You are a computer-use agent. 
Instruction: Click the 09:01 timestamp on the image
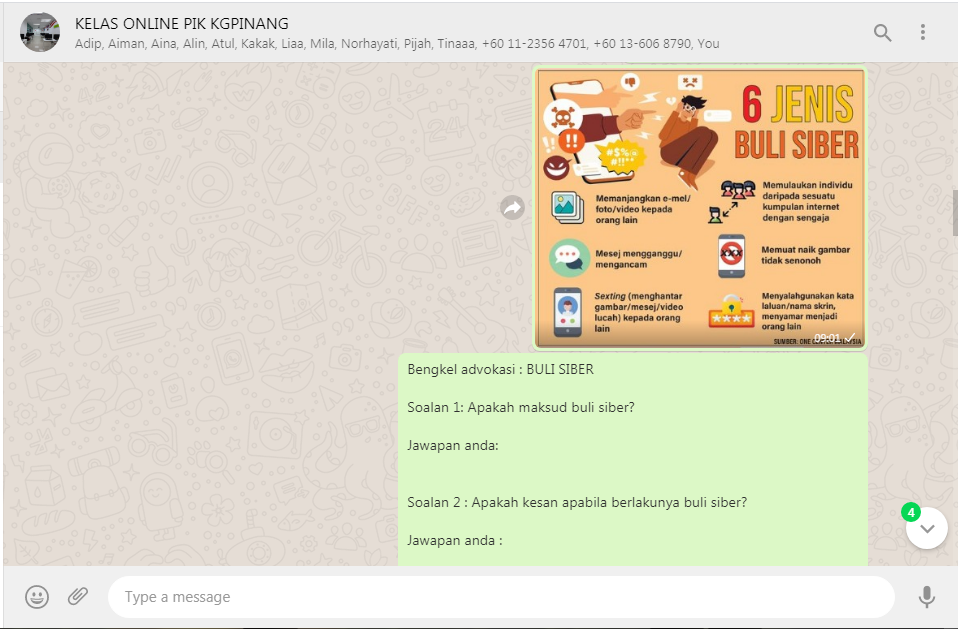coord(827,338)
